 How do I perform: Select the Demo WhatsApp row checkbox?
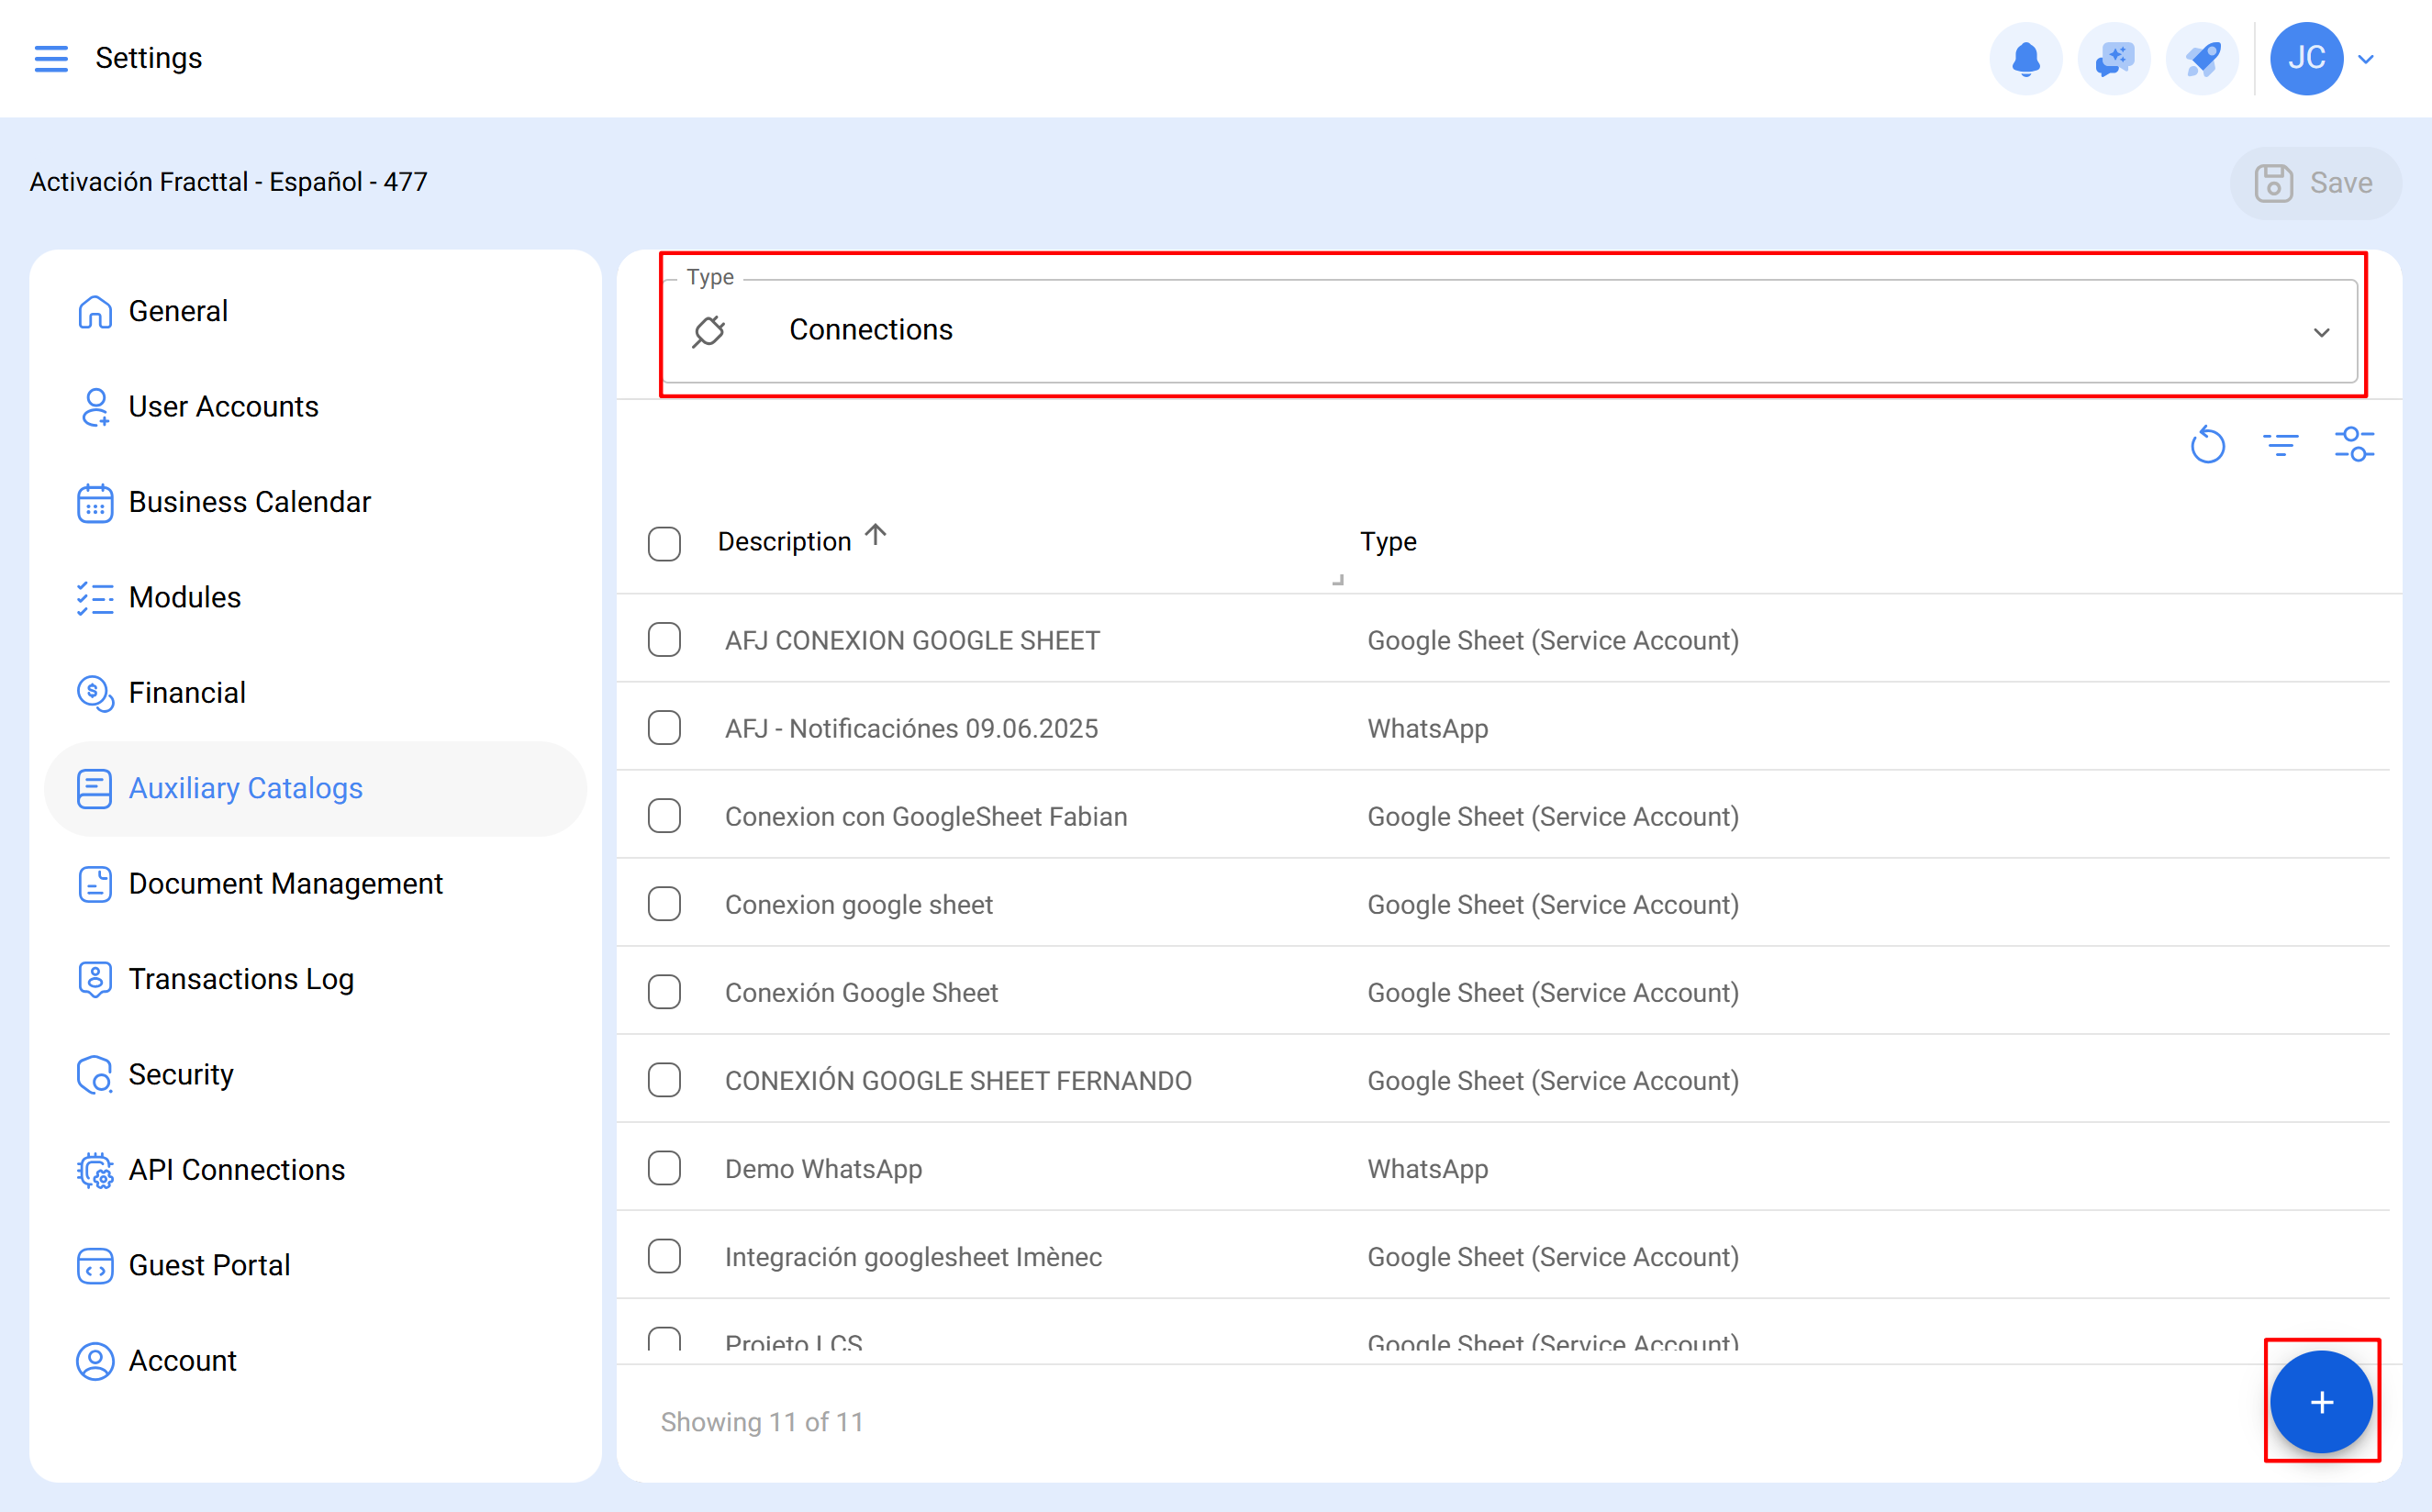(664, 1167)
